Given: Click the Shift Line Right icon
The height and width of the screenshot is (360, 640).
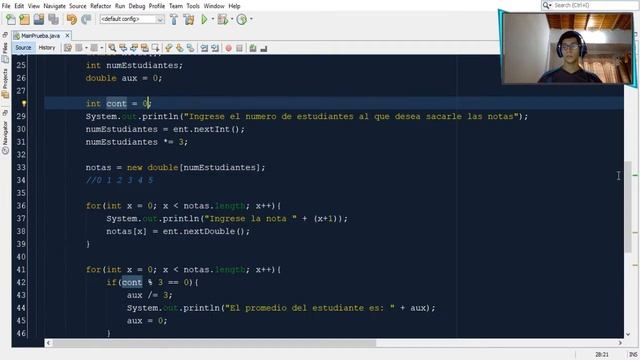Looking at the screenshot, I should point(215,48).
